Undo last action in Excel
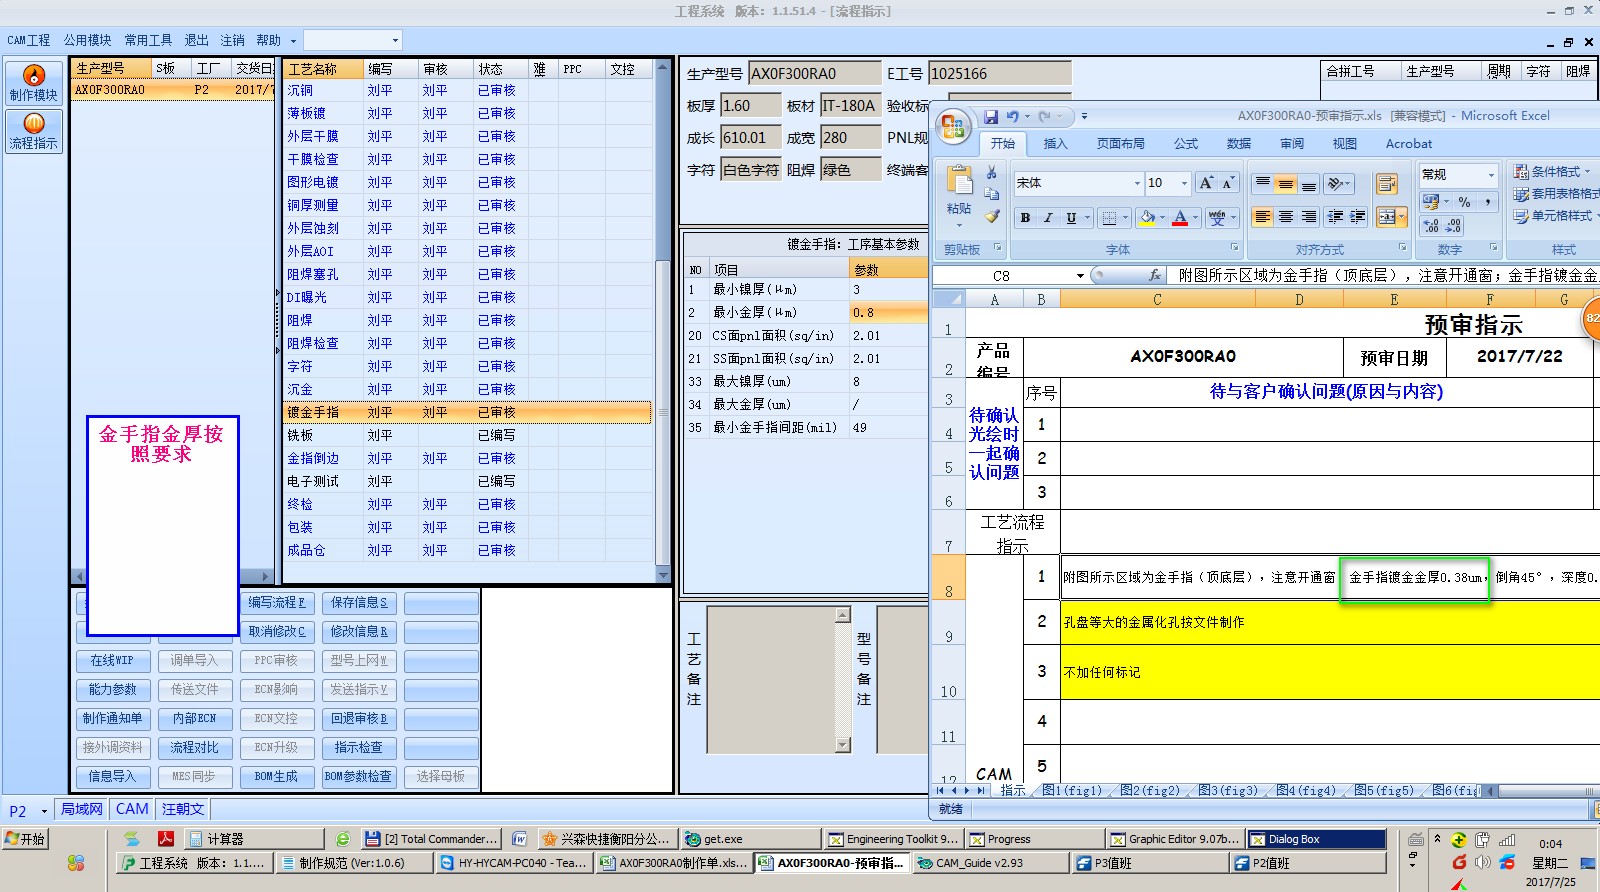The height and width of the screenshot is (892, 1600). coord(1013,117)
